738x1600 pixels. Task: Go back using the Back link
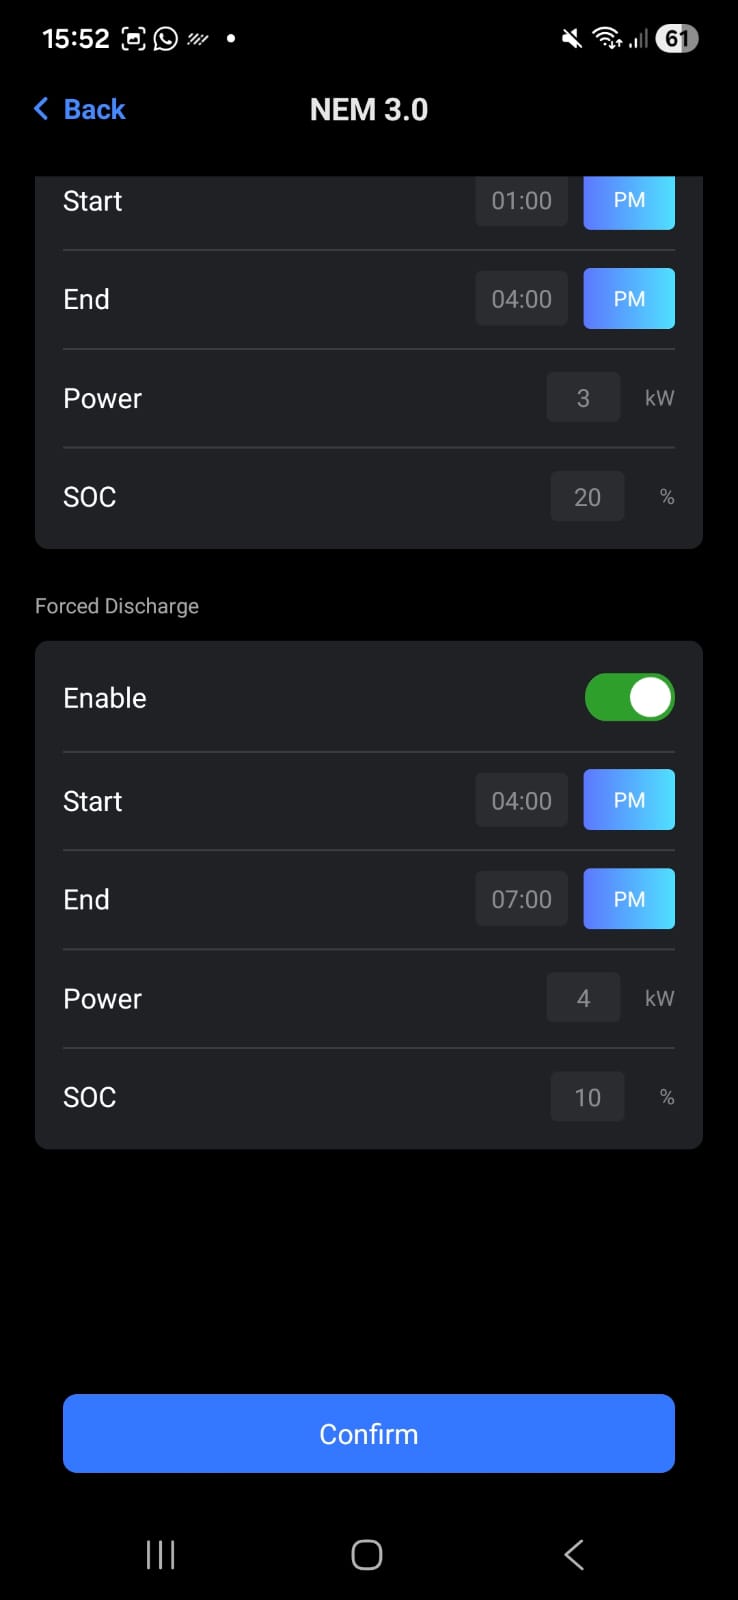[x=94, y=109]
